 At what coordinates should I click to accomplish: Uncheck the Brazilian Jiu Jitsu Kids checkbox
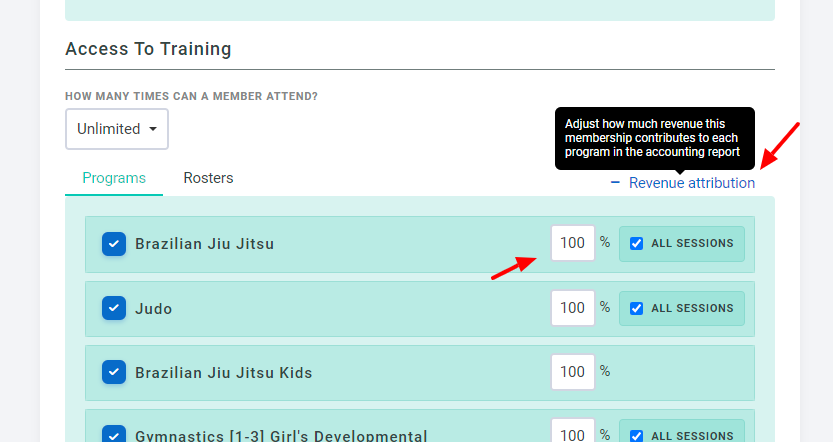tap(114, 372)
